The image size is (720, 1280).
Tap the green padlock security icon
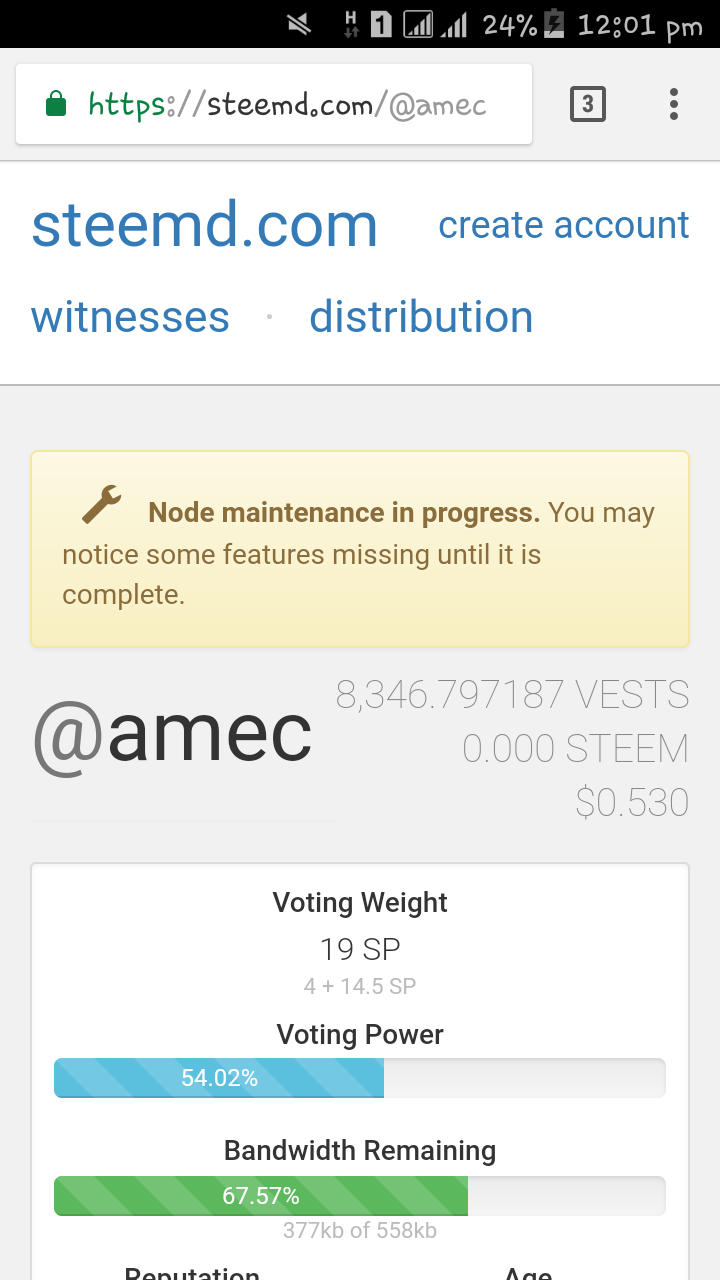57,104
